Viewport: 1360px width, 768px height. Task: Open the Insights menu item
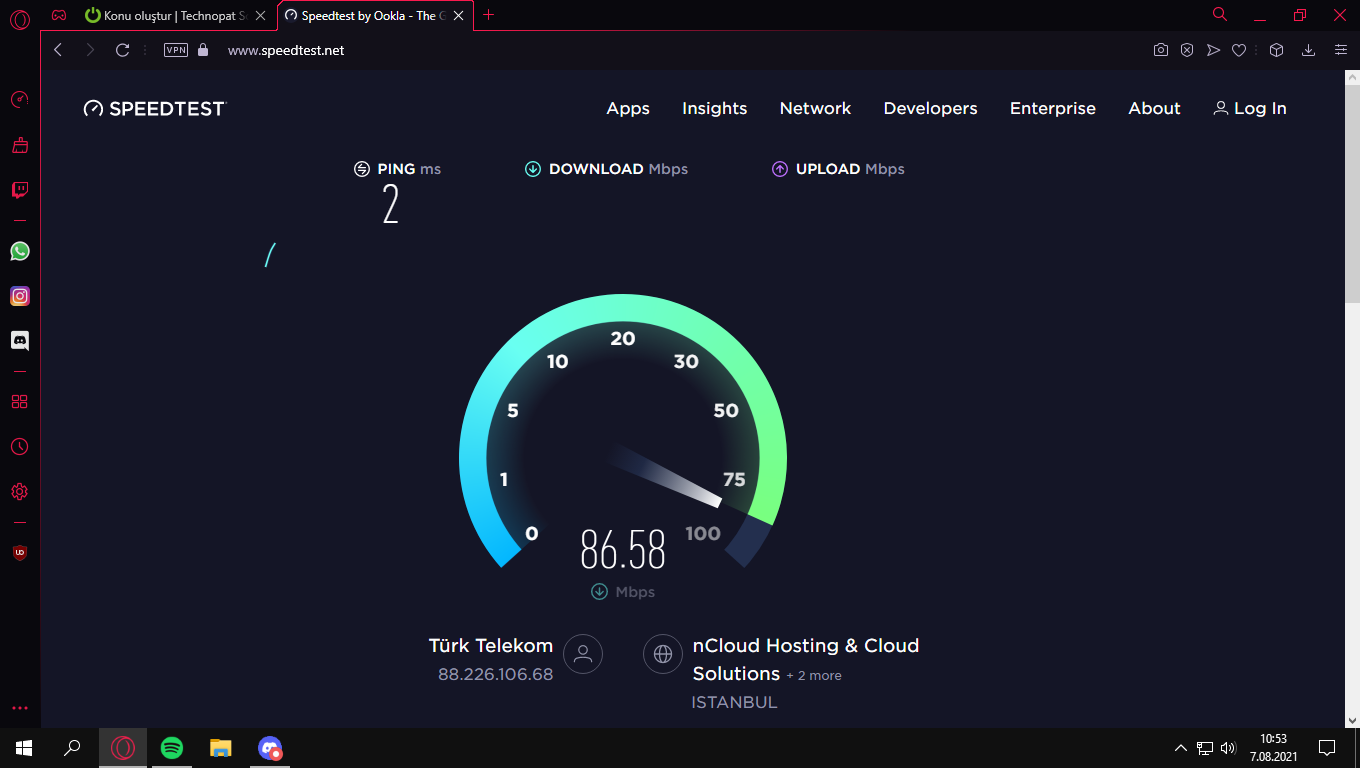(x=715, y=109)
